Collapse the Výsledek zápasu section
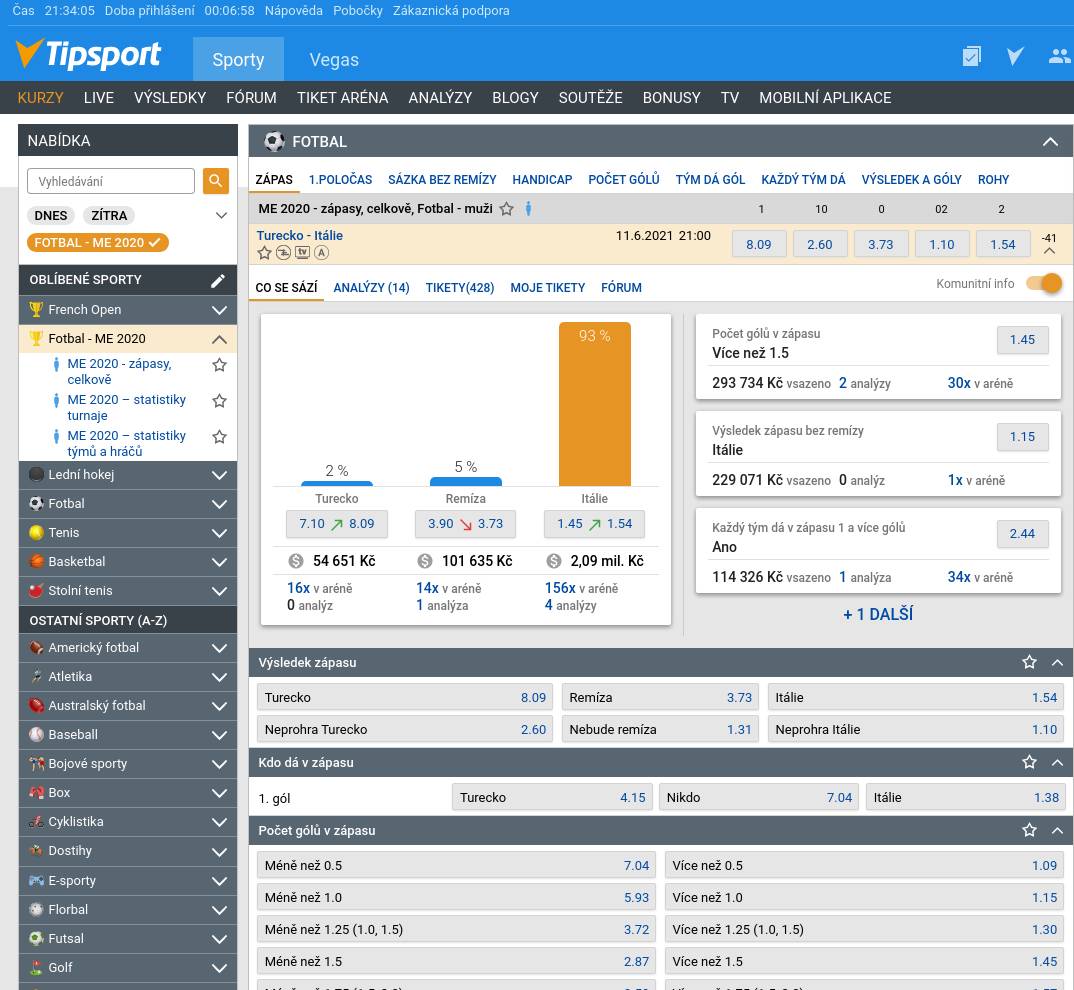This screenshot has height=990, width=1074. (x=1057, y=663)
